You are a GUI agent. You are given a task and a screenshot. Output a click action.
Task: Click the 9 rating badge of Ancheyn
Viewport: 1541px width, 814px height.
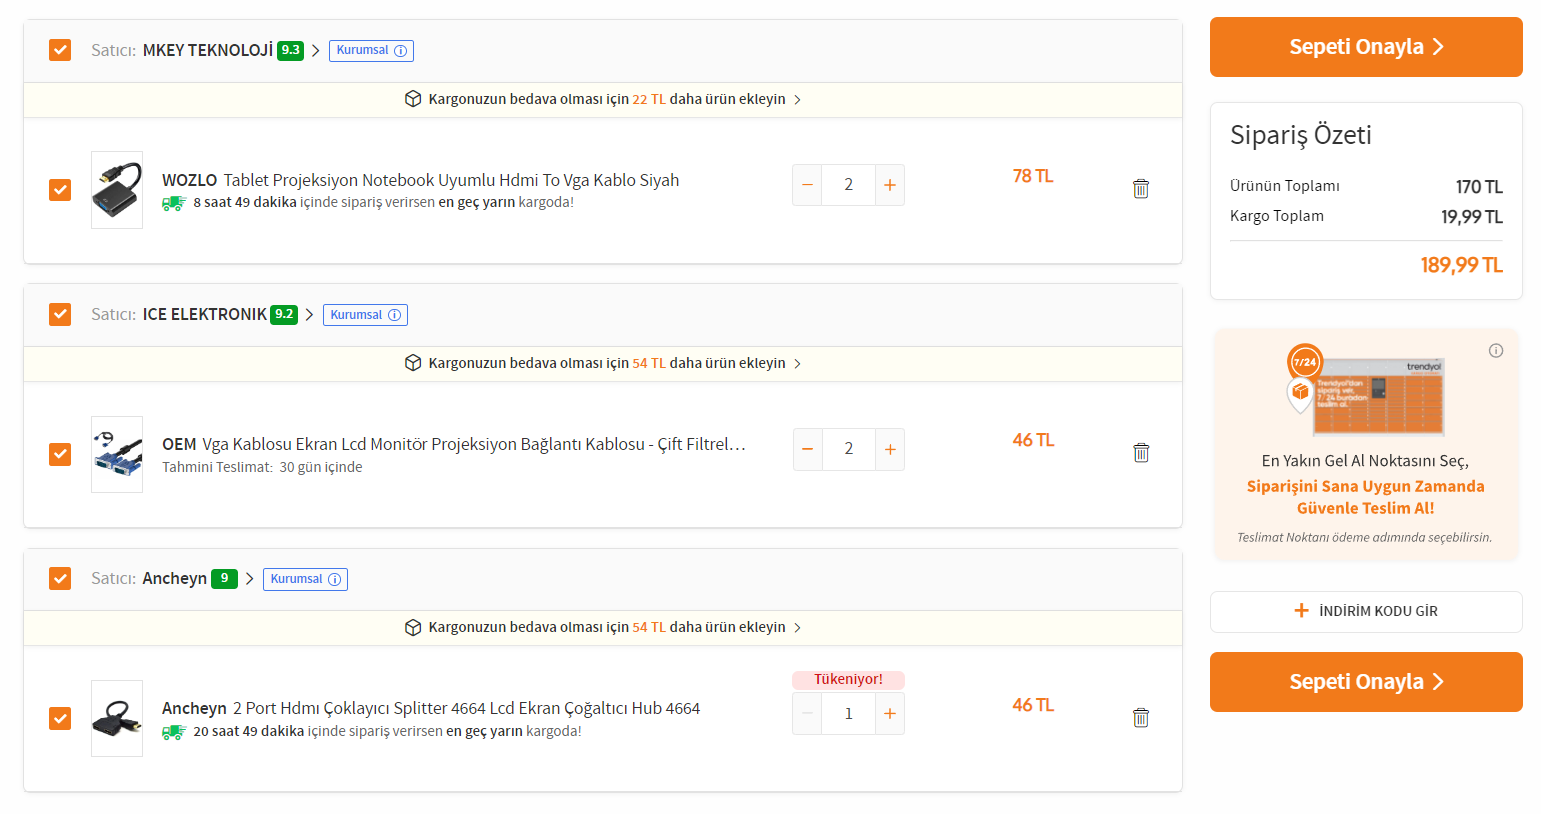[224, 578]
